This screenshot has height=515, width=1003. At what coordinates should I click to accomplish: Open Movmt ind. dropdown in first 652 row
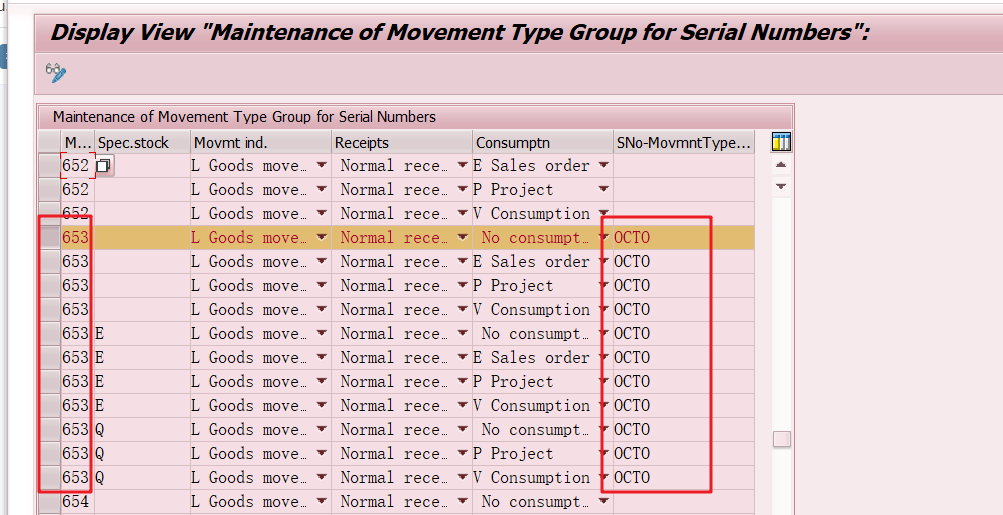tap(322, 166)
